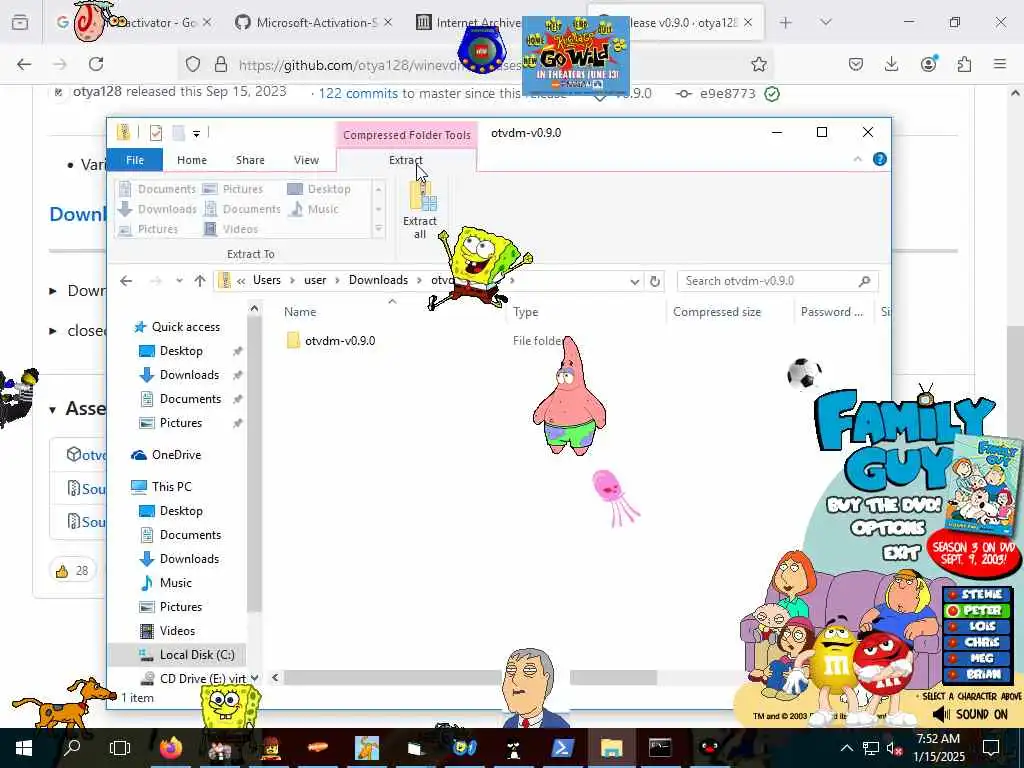Open Explorer help question mark icon
The width and height of the screenshot is (1024, 768).
coord(880,159)
